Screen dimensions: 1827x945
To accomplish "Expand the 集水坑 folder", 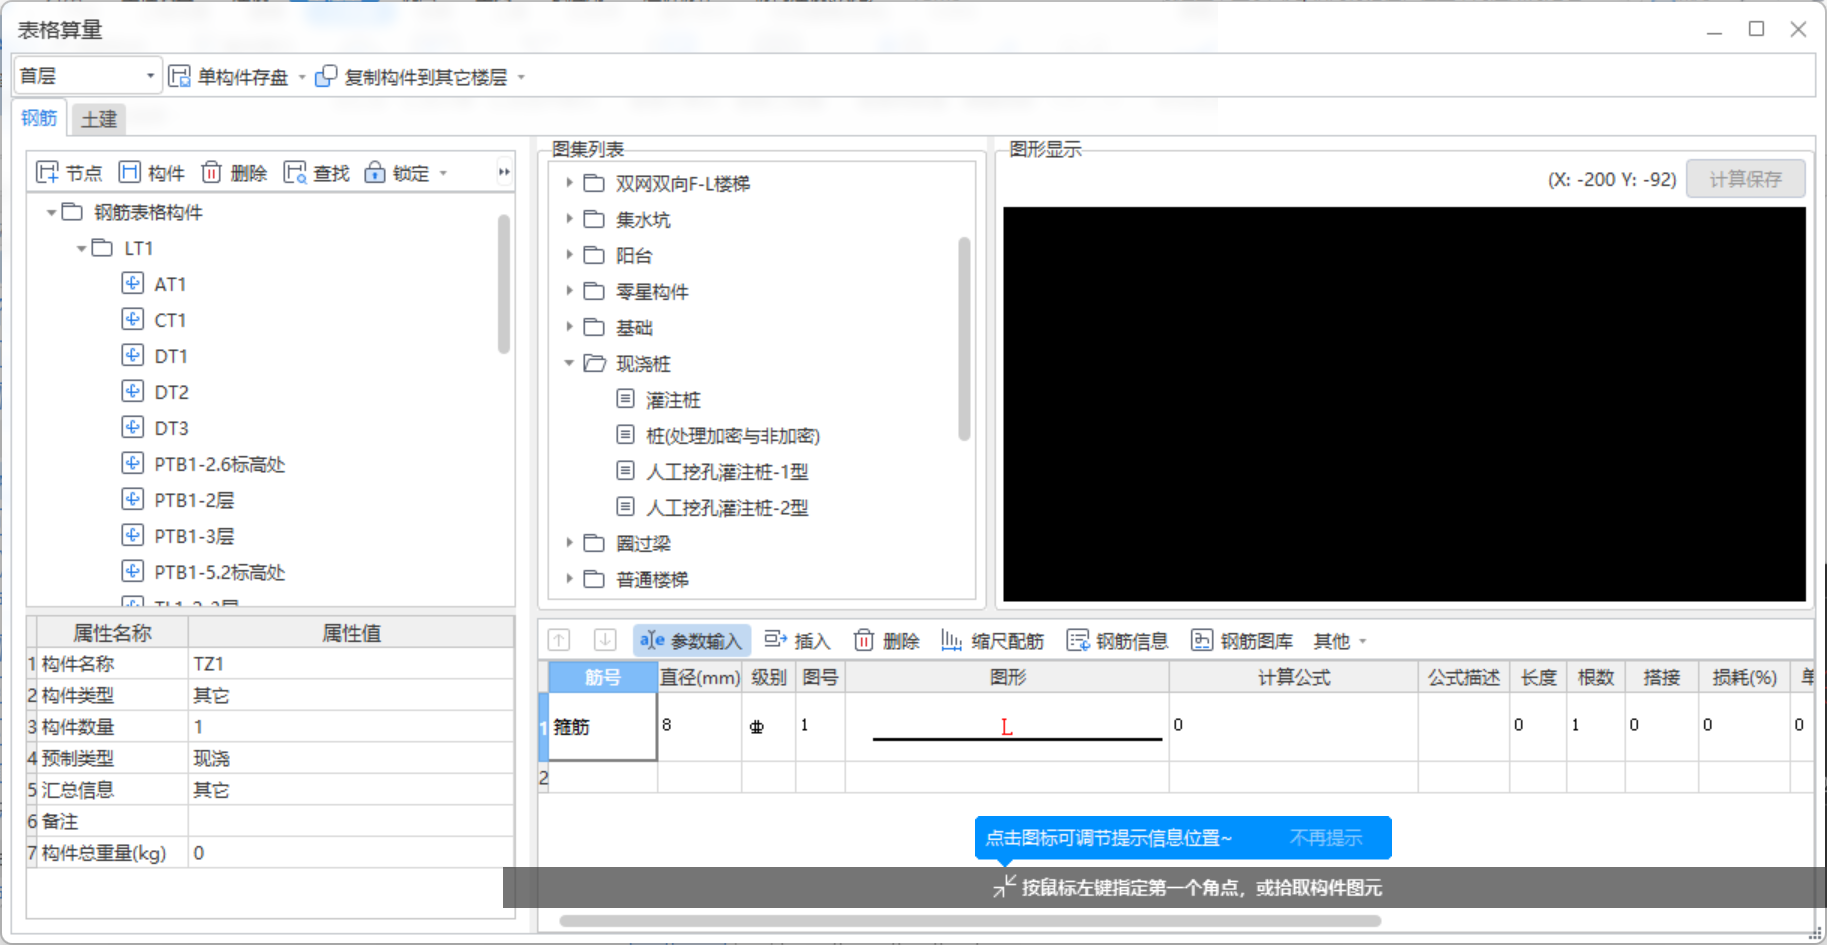I will pos(569,219).
